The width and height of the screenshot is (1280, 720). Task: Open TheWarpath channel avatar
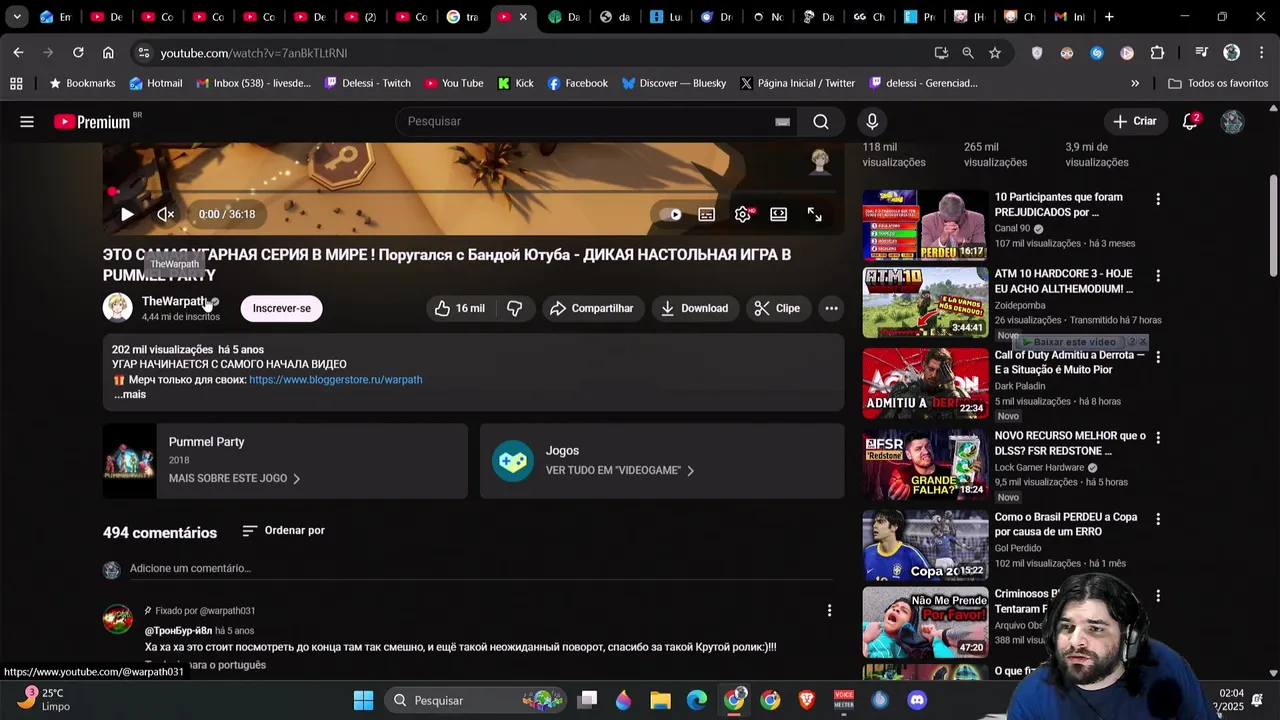tap(117, 307)
